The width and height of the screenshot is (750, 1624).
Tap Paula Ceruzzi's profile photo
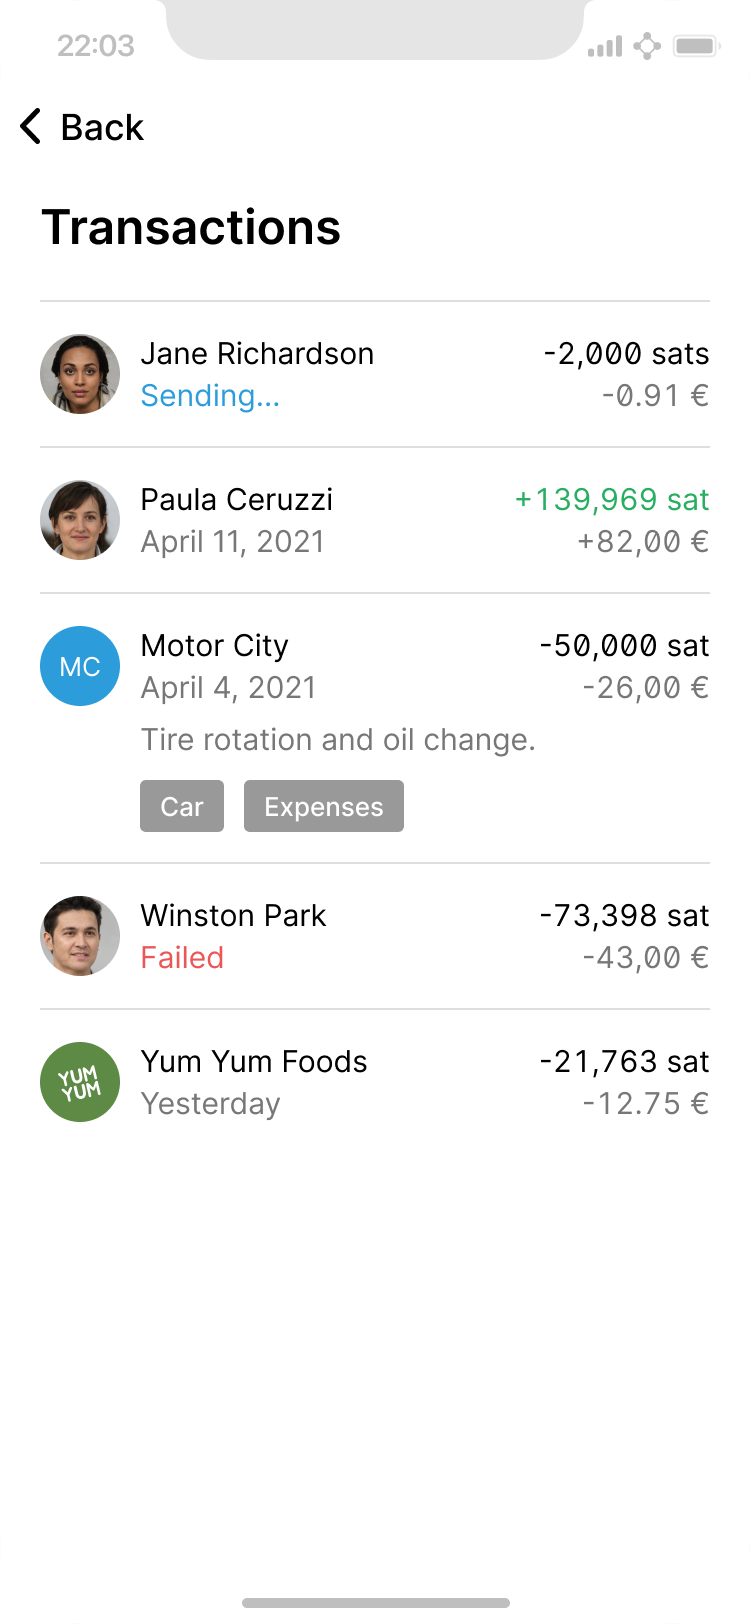tap(80, 520)
